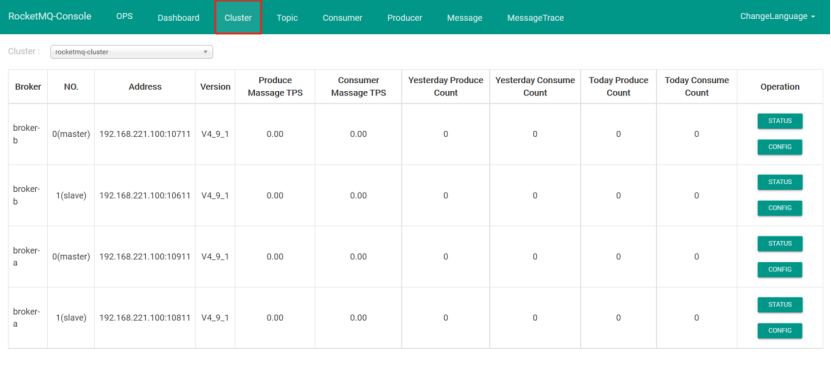Screen dimensions: 831x370
Task: Click V4_9_1 in the 10811 row
Action: click(215, 318)
